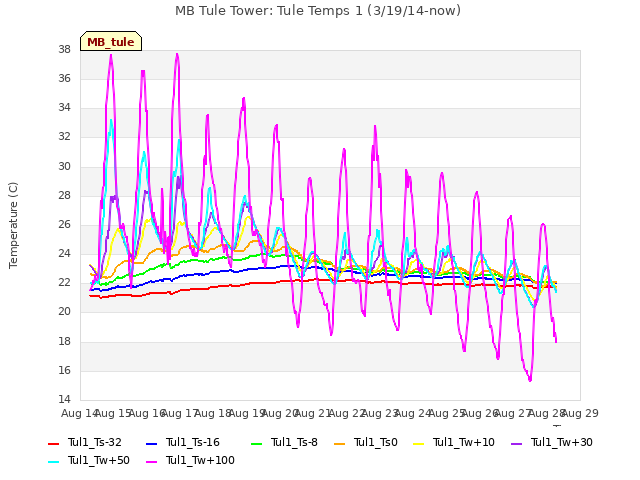Select the Tul1_Ts-8 legend label
The image size is (640, 480).
(x=294, y=442)
